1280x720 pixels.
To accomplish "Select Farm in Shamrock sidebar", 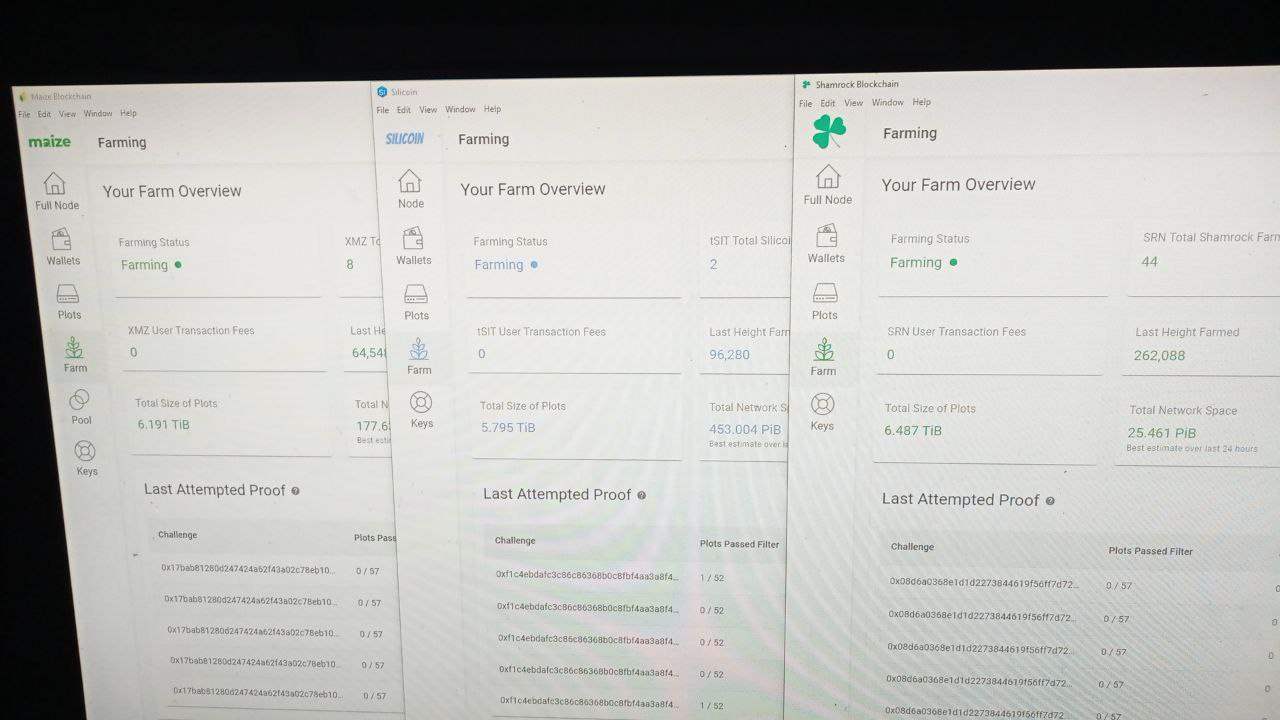I will coord(823,357).
